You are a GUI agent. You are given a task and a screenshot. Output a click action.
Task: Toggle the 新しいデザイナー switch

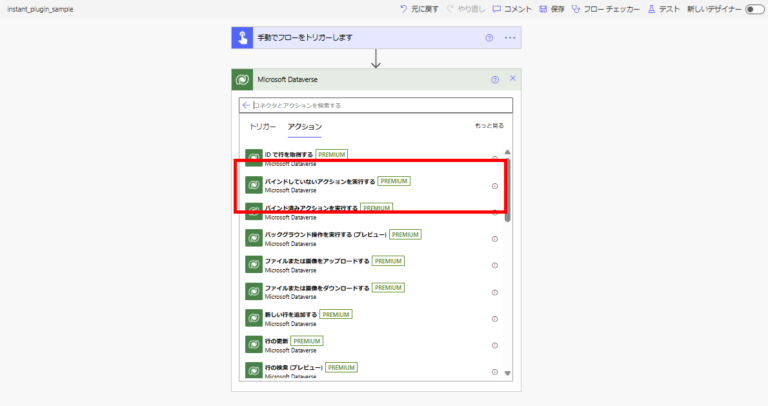pos(755,9)
